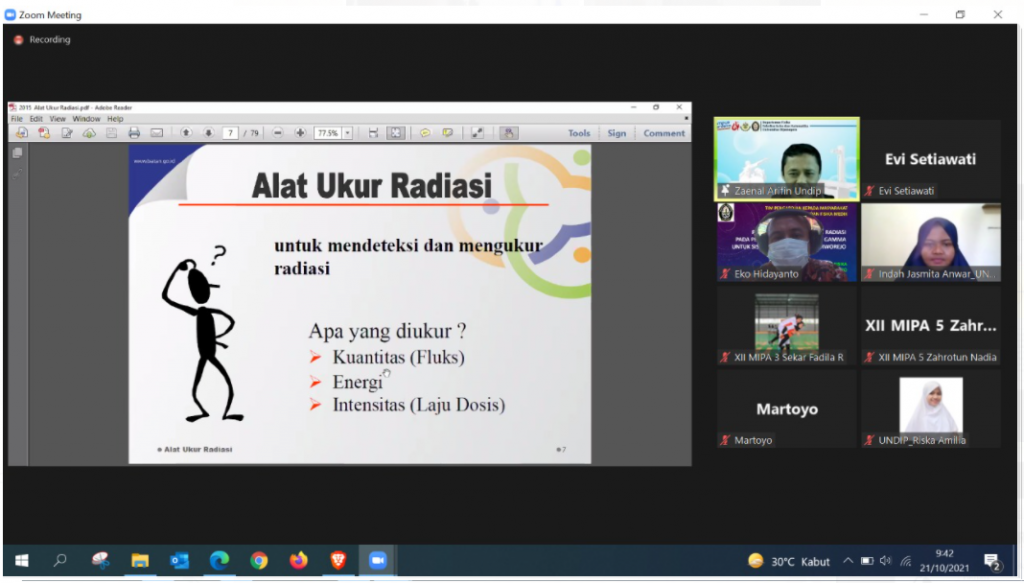Open Firefox from the taskbar

(298, 561)
